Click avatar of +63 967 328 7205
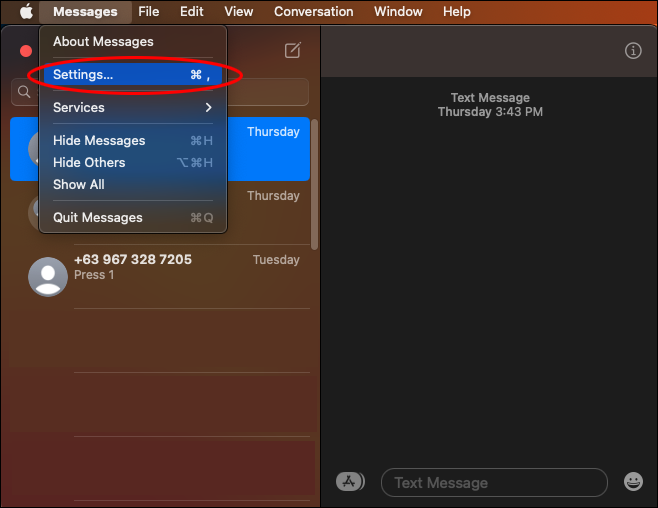The width and height of the screenshot is (658, 508). point(48,277)
